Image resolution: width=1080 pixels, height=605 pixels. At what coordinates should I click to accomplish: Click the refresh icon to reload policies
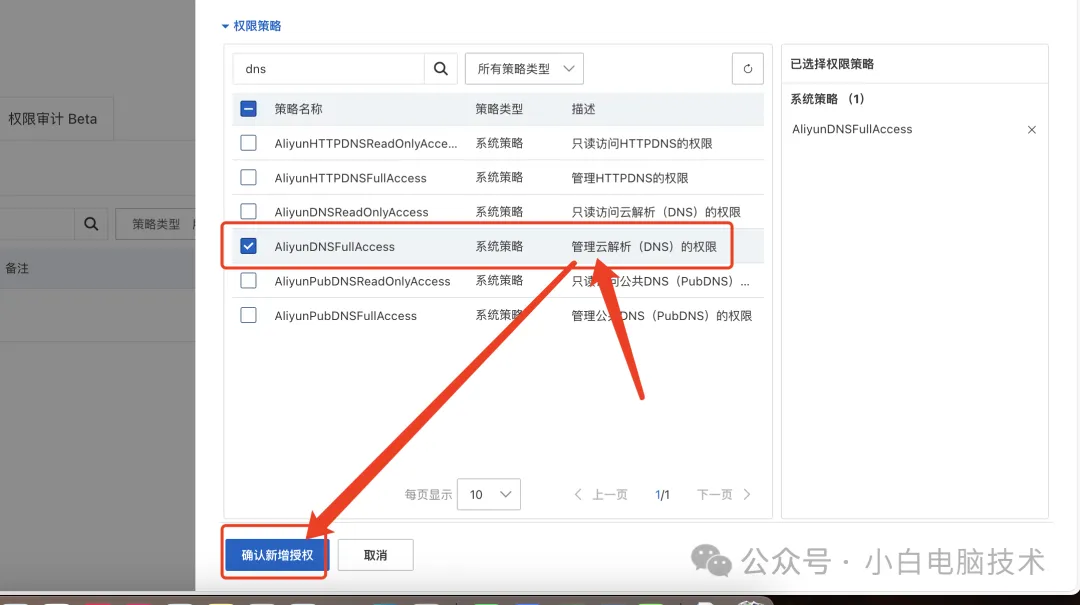747,68
